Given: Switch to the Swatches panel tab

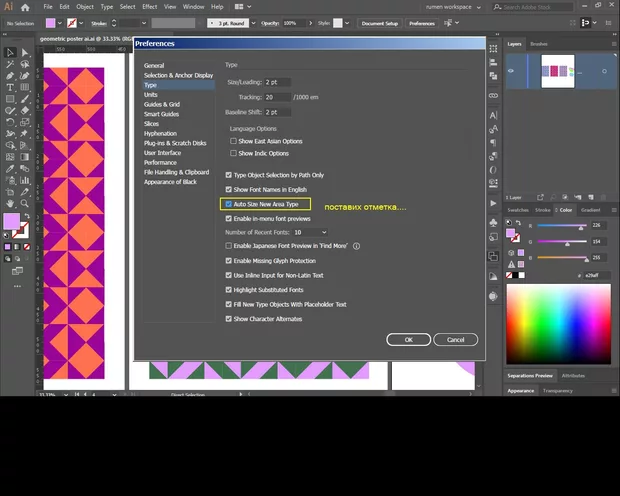Looking at the screenshot, I should point(518,210).
